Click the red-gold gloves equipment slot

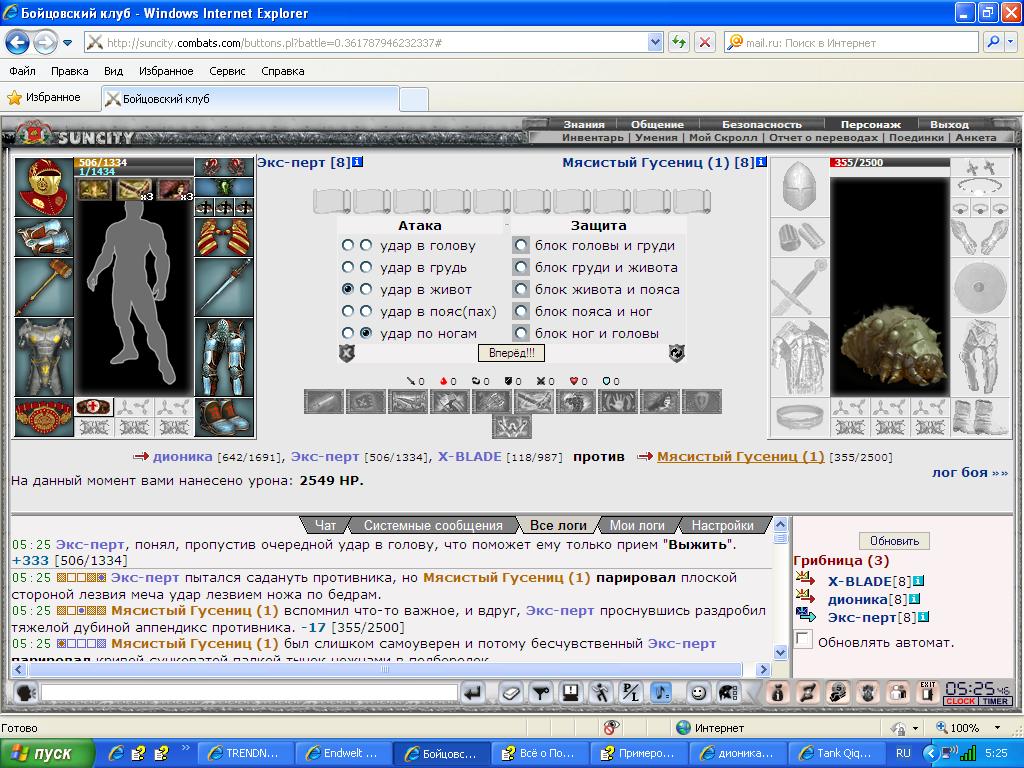point(224,236)
